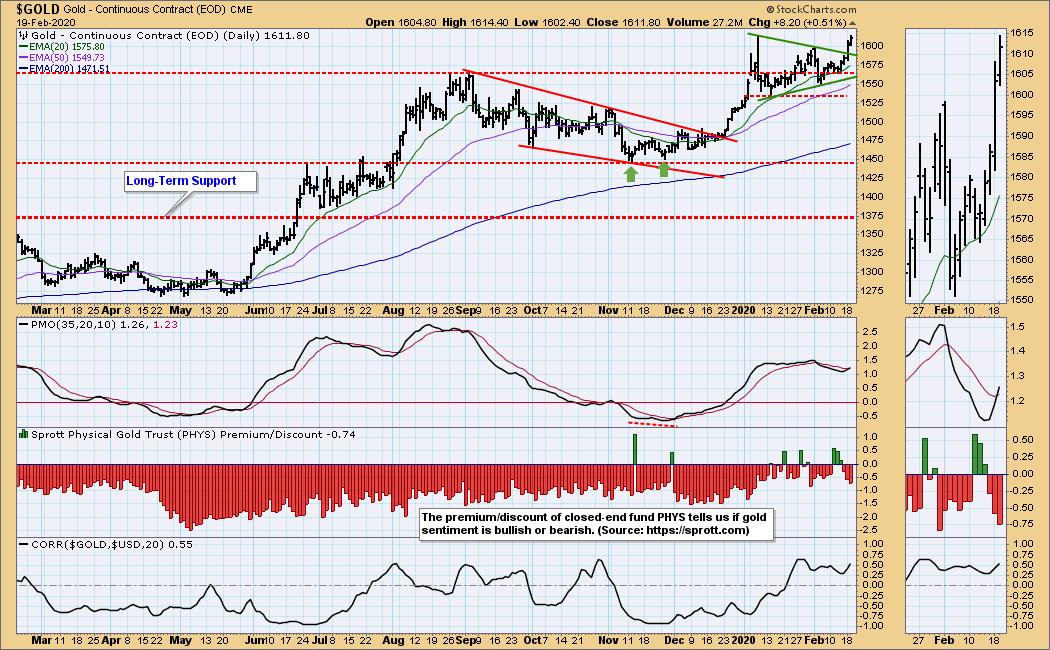Click the Chg +8.20 (+0.51%) value
Screen dimensions: 1050x650
pos(797,22)
